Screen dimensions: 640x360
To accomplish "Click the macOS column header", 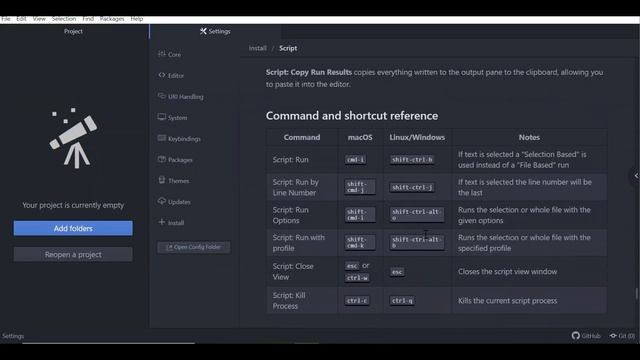I will 360,138.
